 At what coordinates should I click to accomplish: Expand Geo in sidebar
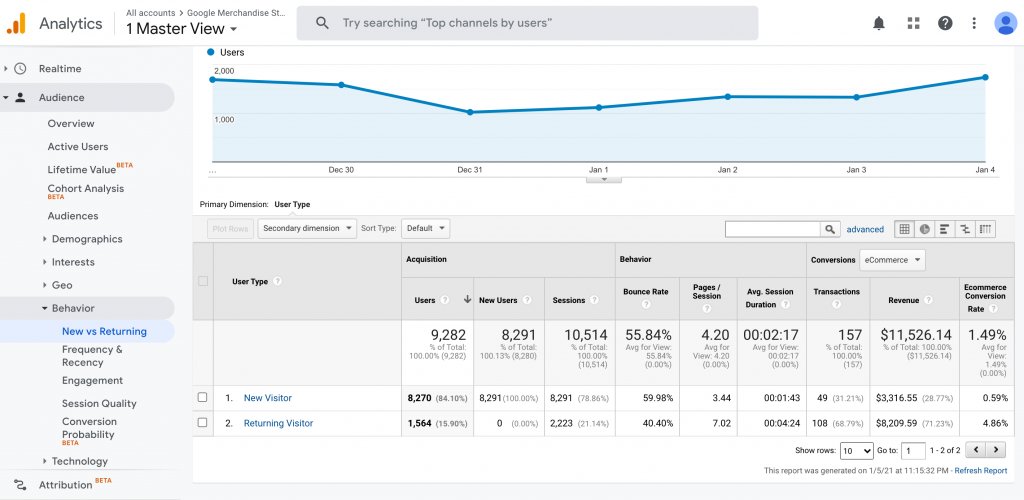coord(44,285)
